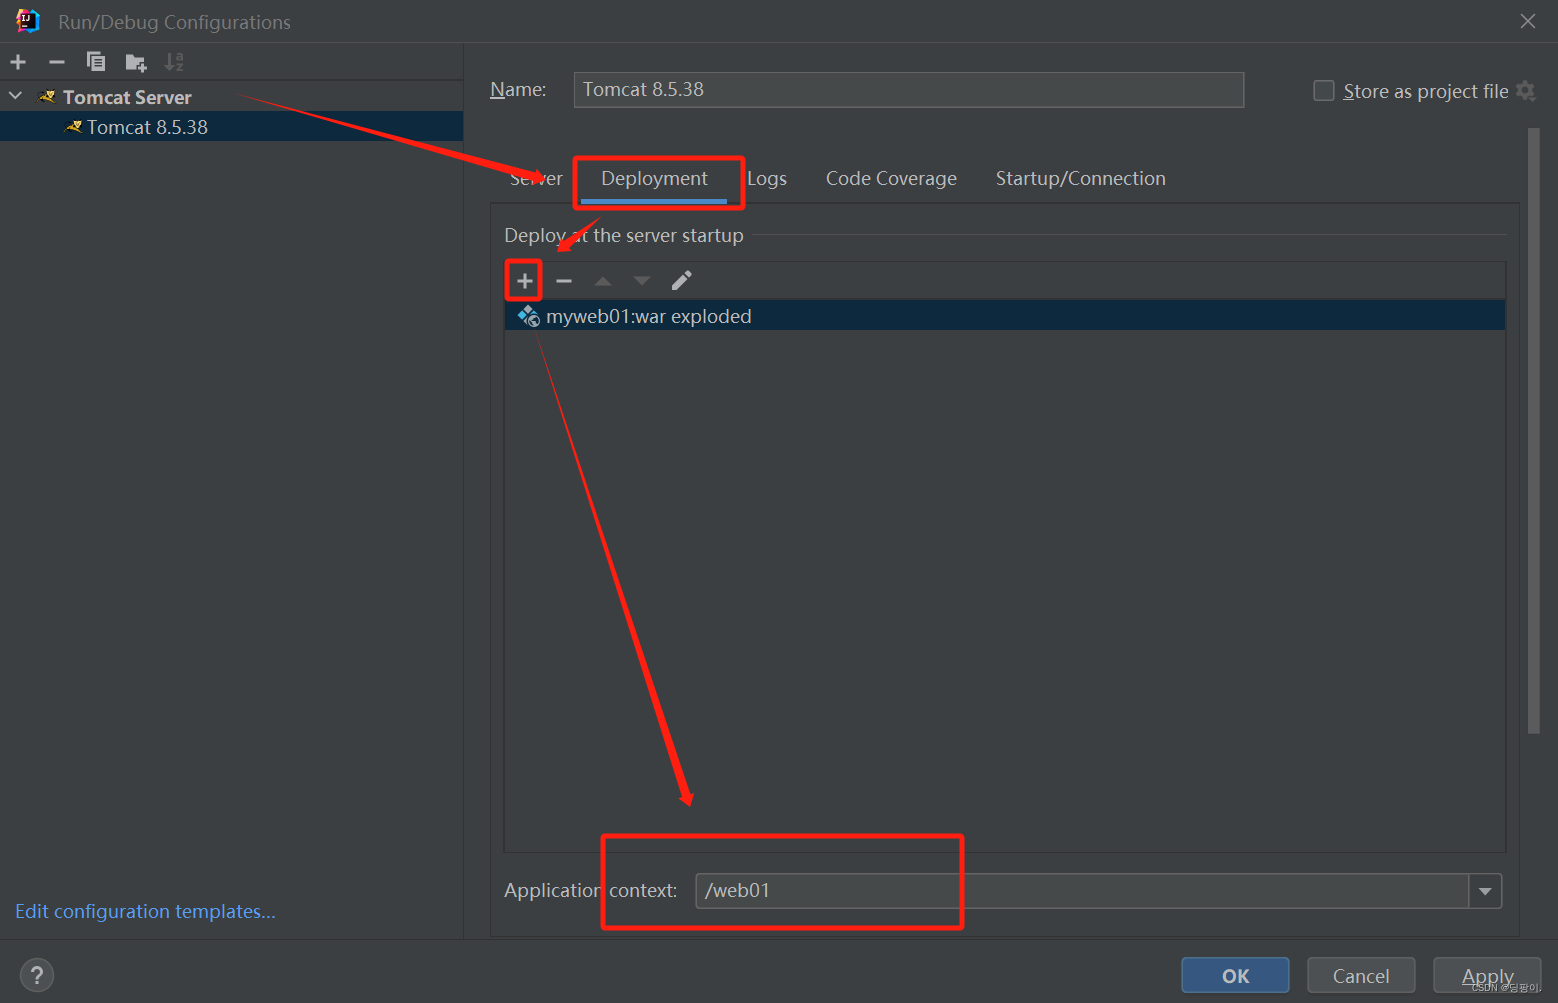Sort configurations alphabetically
This screenshot has width=1558, height=1003.
coord(174,62)
